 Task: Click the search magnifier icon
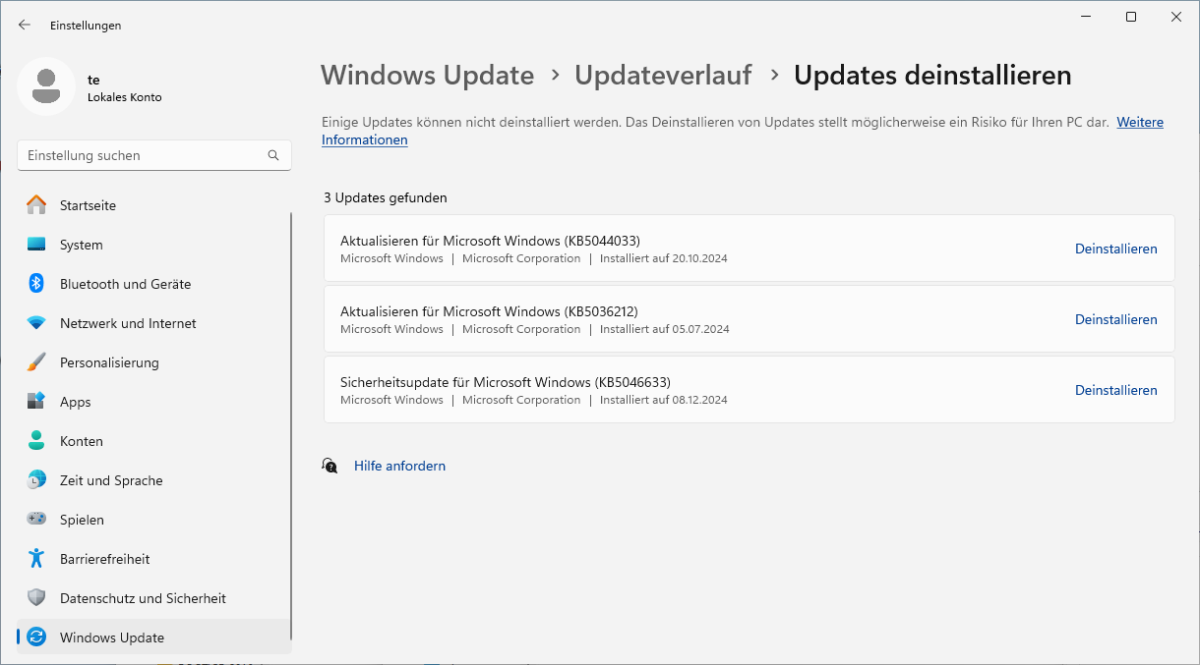[x=273, y=156]
